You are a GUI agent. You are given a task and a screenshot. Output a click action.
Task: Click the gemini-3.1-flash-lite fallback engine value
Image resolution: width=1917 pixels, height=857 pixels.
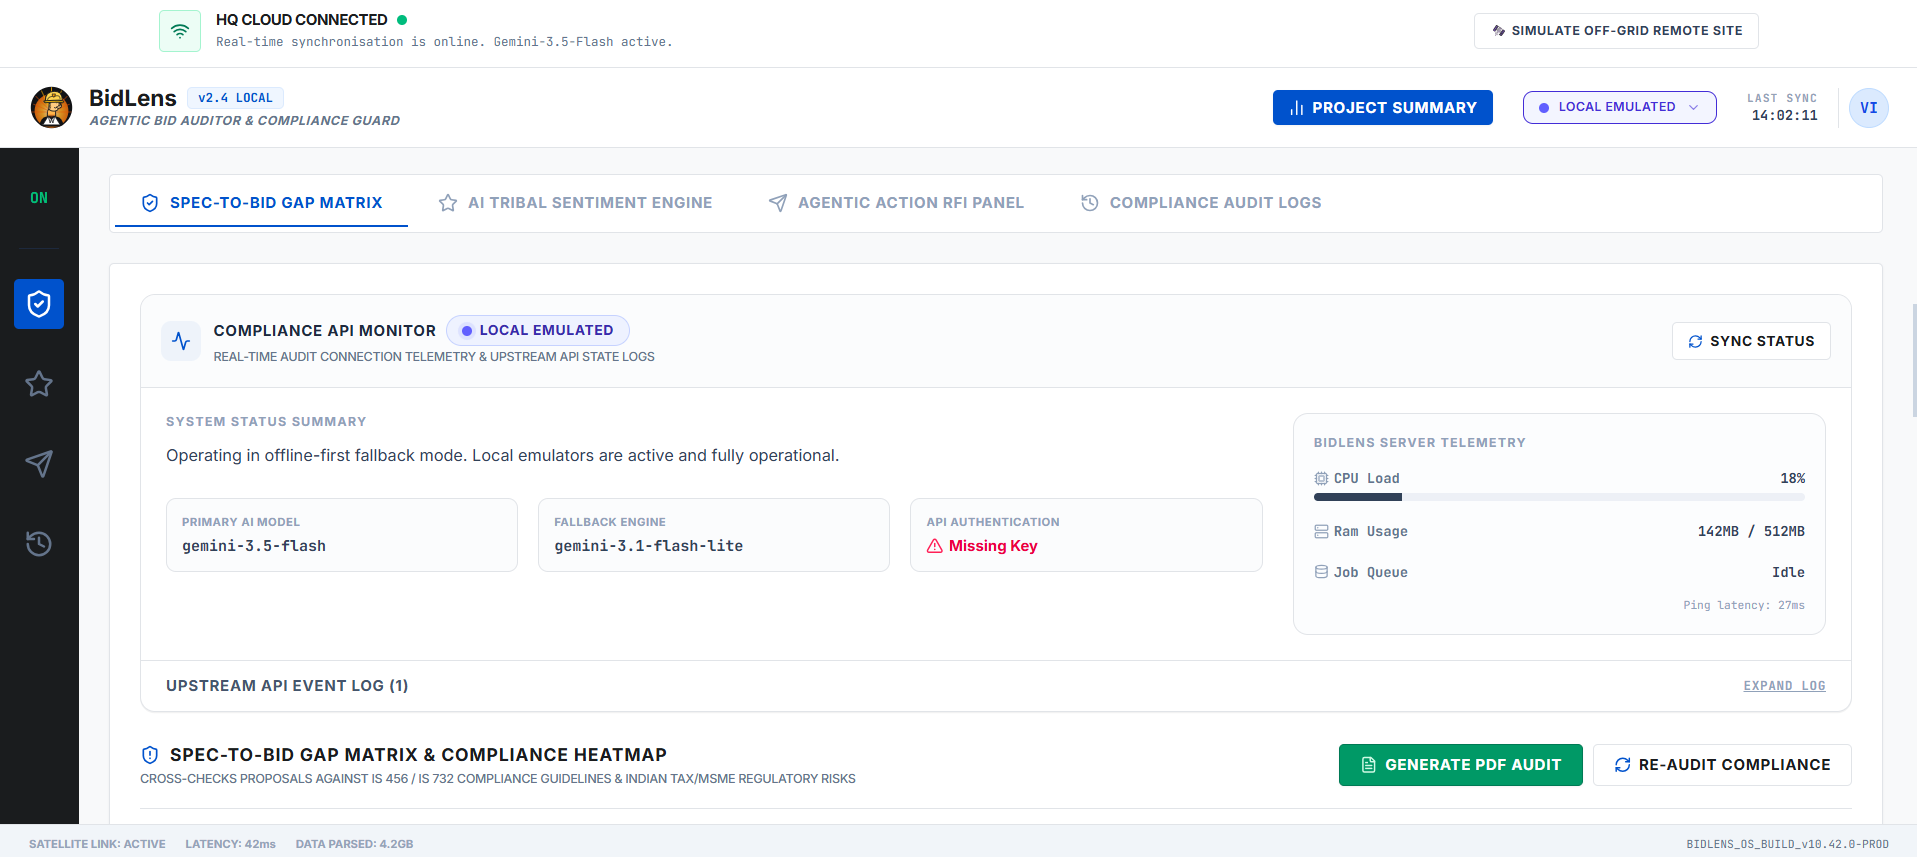point(648,546)
